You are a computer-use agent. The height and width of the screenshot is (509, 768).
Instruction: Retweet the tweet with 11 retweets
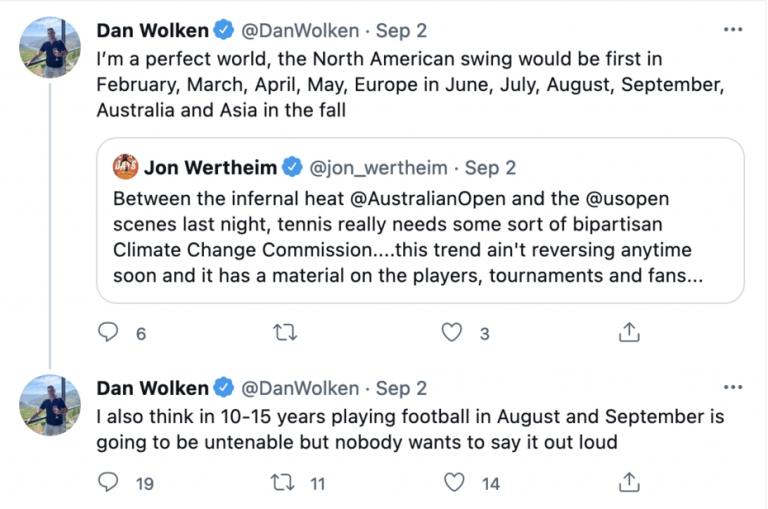click(285, 483)
